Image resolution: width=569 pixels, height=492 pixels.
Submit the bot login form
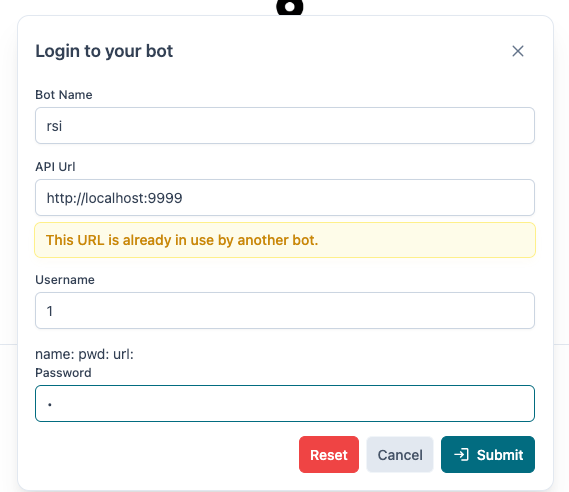click(x=488, y=455)
